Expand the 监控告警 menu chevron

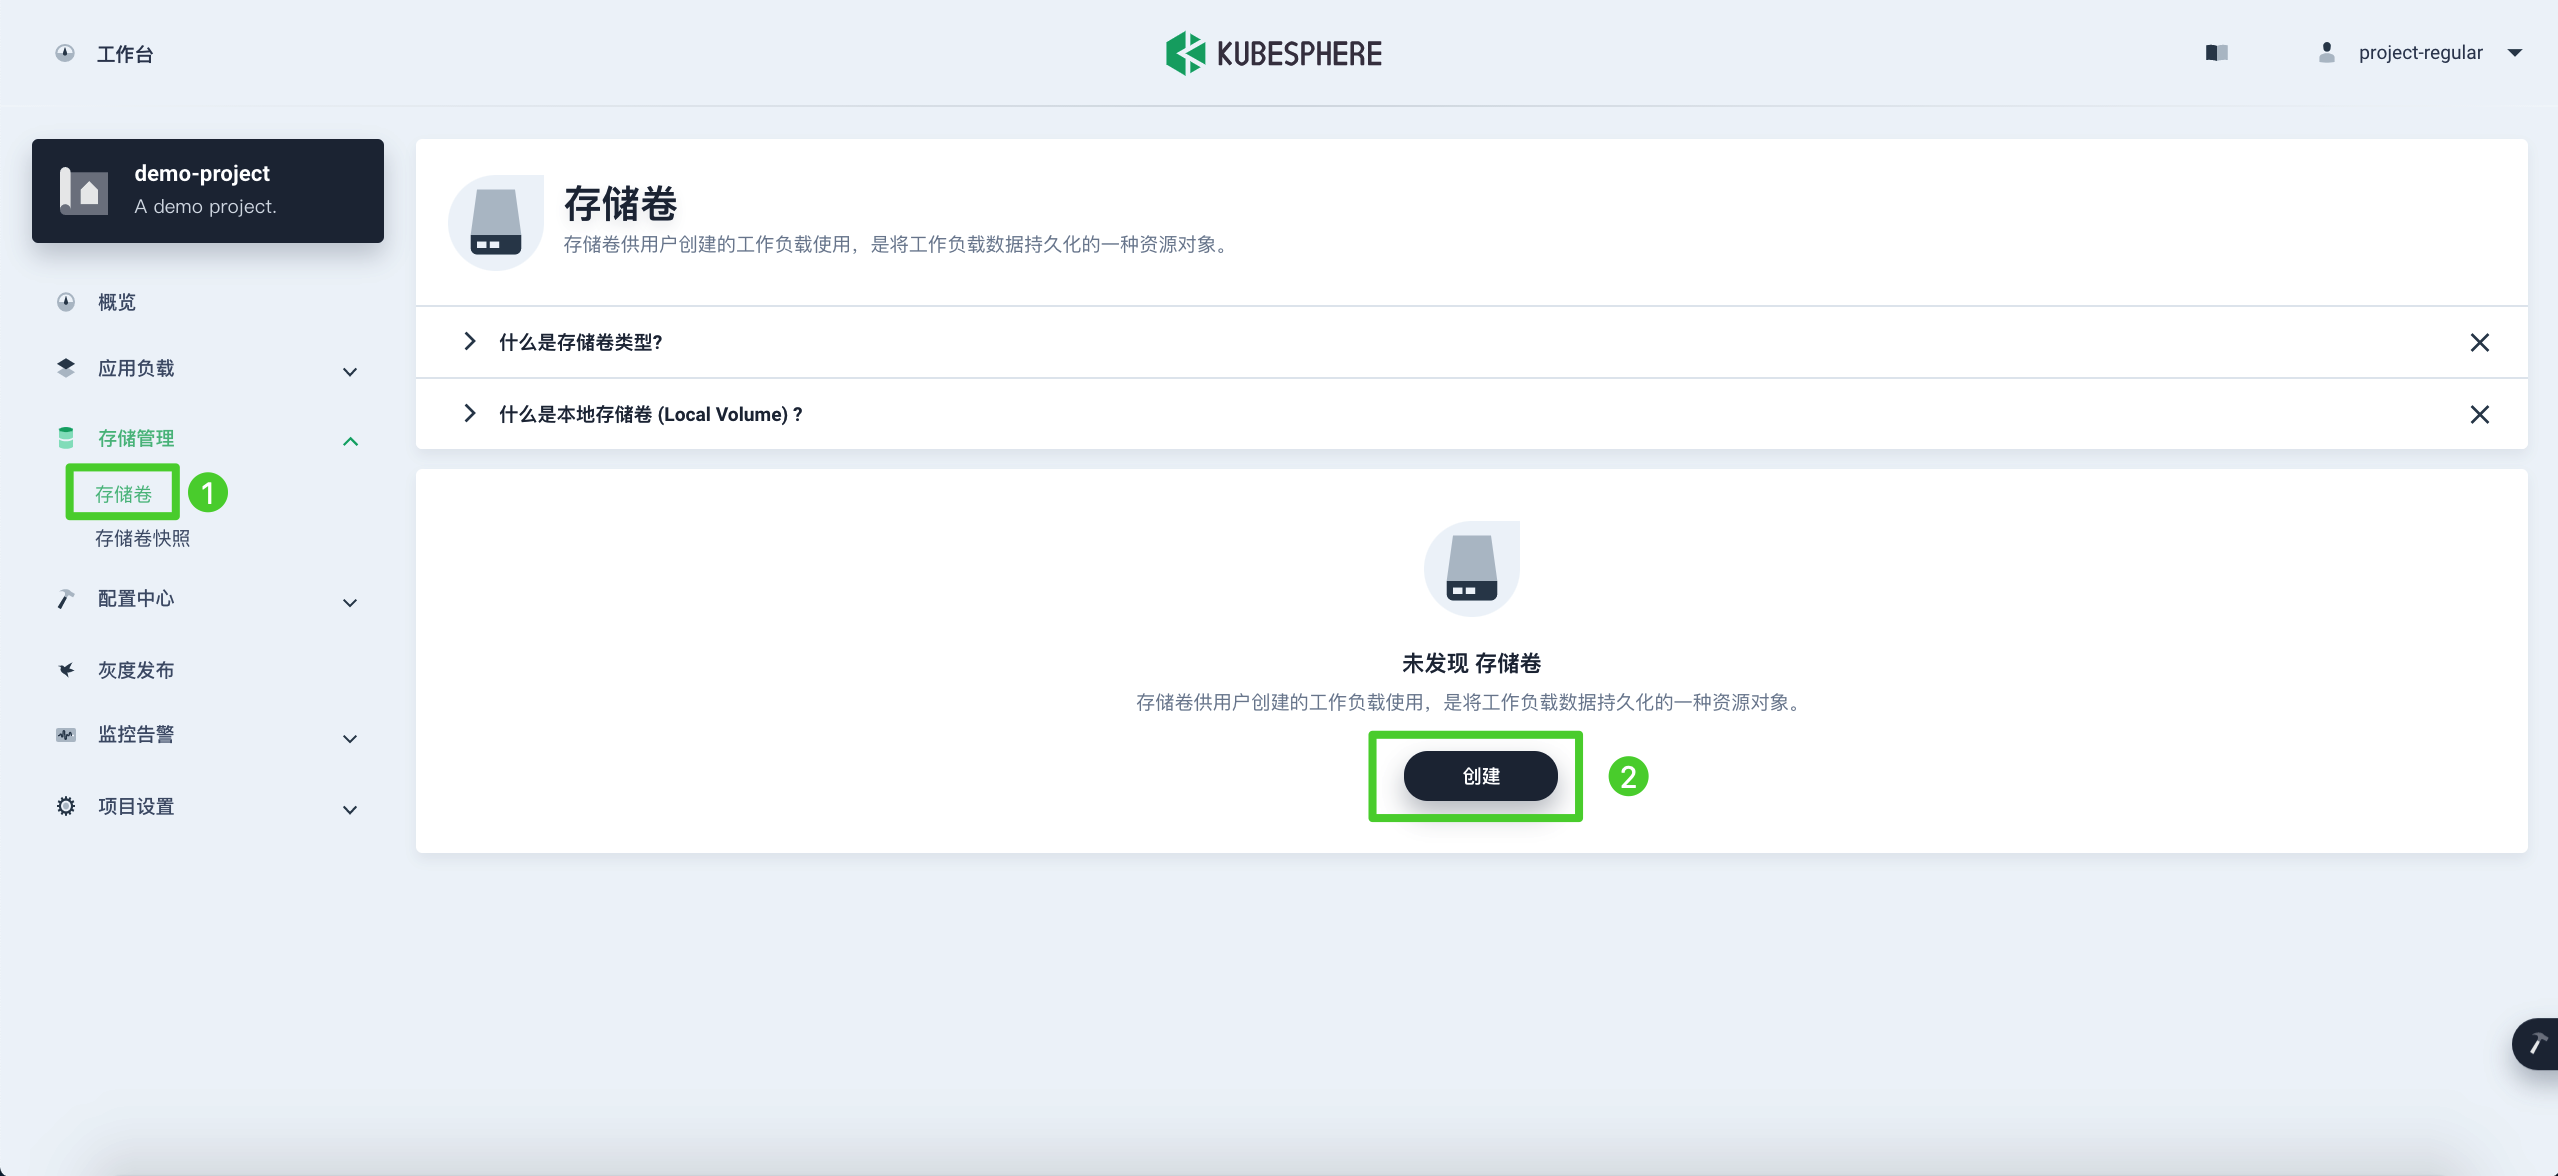coord(350,738)
